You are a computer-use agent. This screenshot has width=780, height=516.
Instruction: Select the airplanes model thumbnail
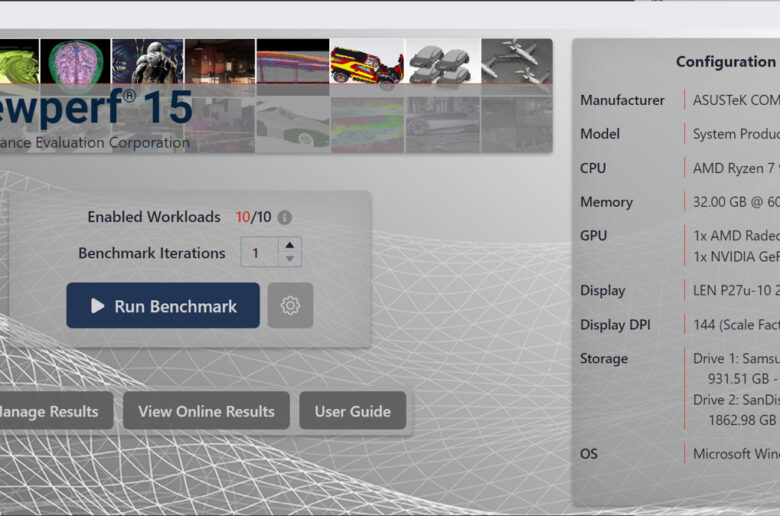(x=516, y=62)
